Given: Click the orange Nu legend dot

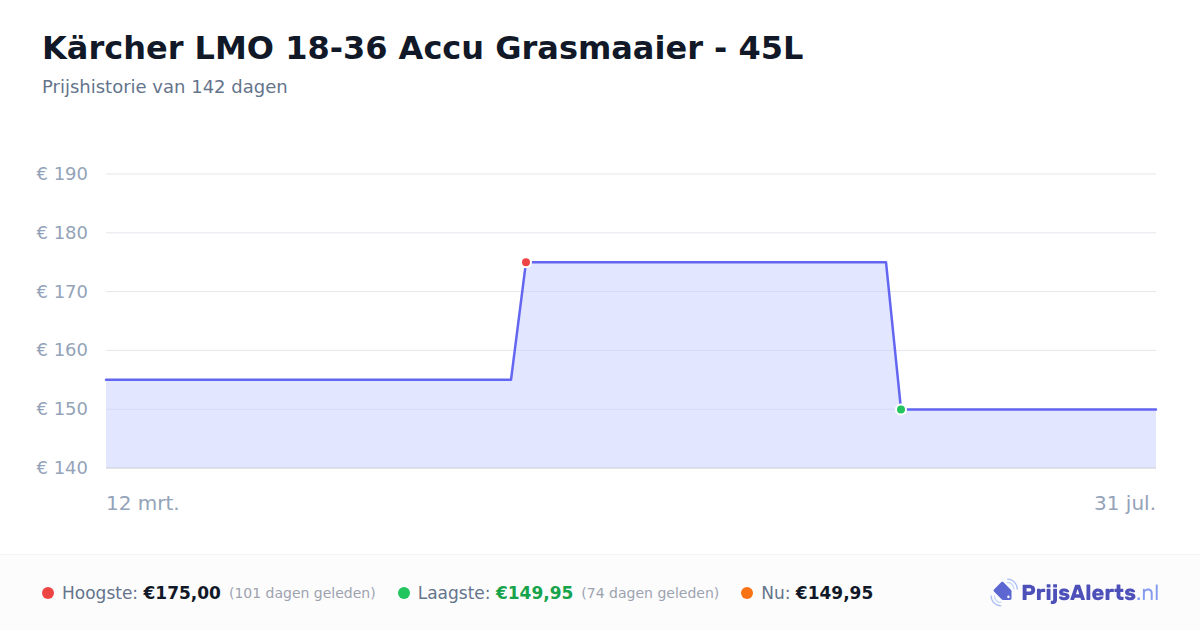Looking at the screenshot, I should [747, 593].
